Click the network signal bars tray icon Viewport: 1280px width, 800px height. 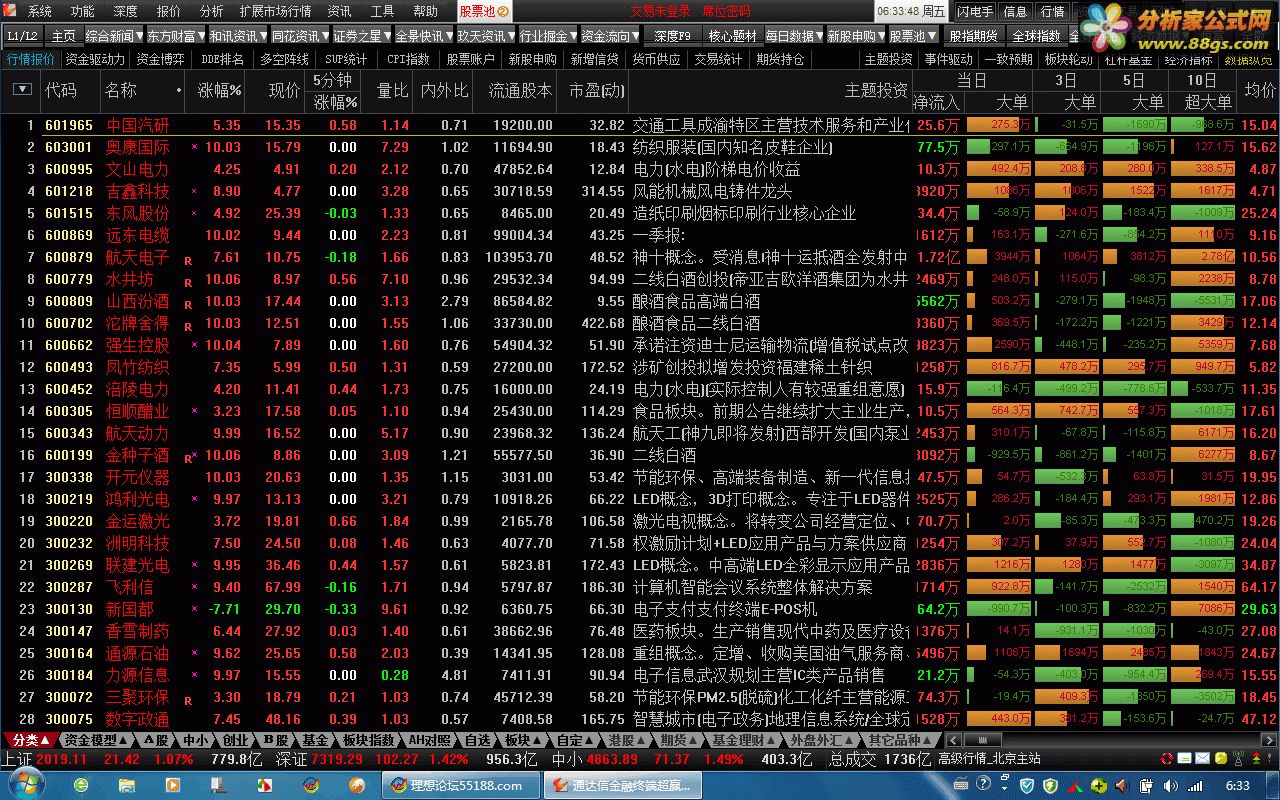coord(1195,786)
